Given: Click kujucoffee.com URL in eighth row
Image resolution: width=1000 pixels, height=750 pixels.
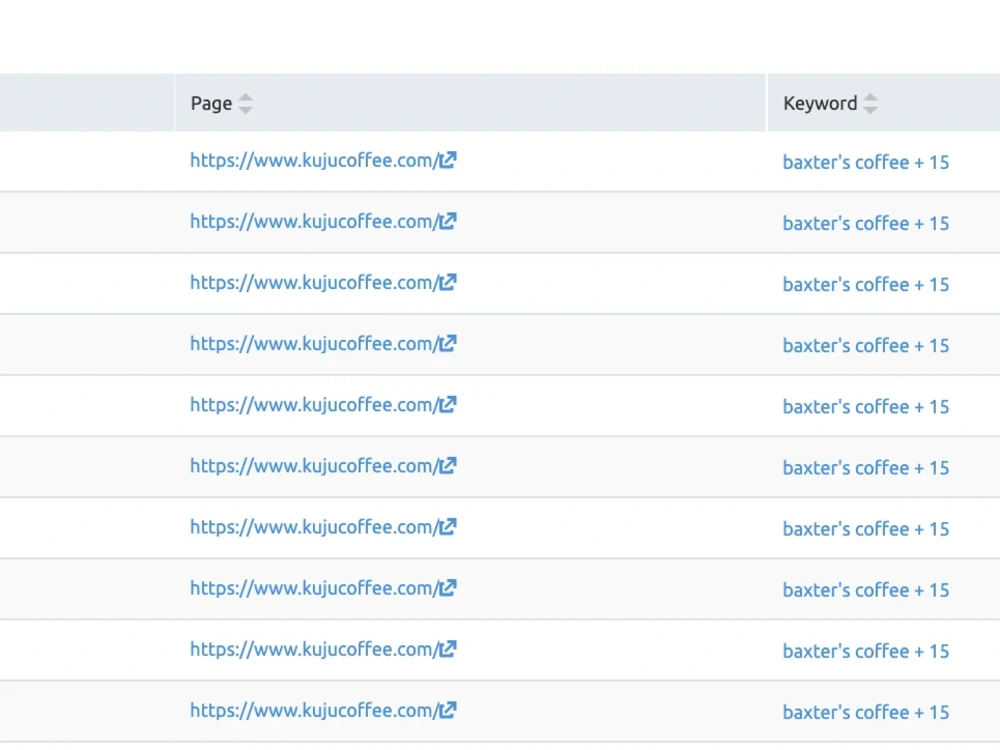Looking at the screenshot, I should (x=314, y=589).
